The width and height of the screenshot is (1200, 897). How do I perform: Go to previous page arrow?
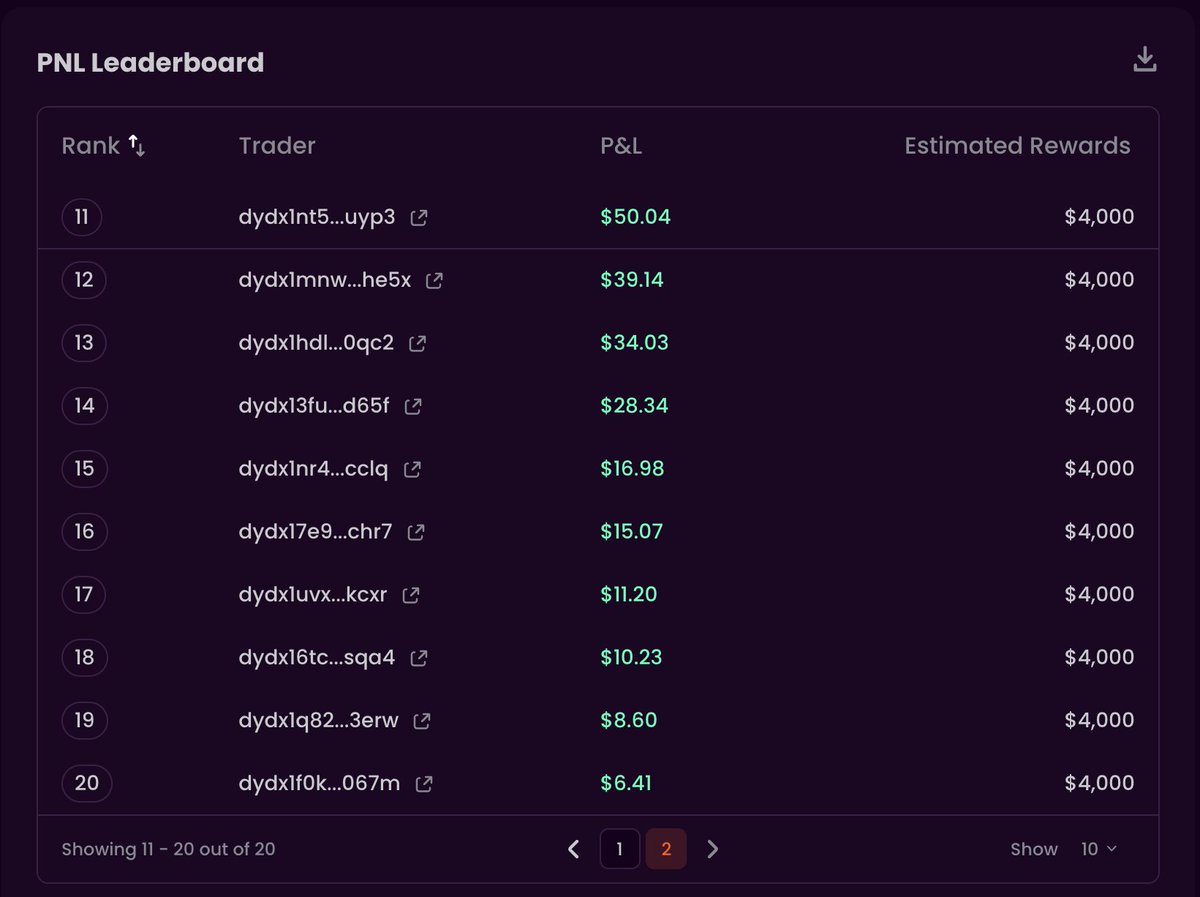(573, 849)
